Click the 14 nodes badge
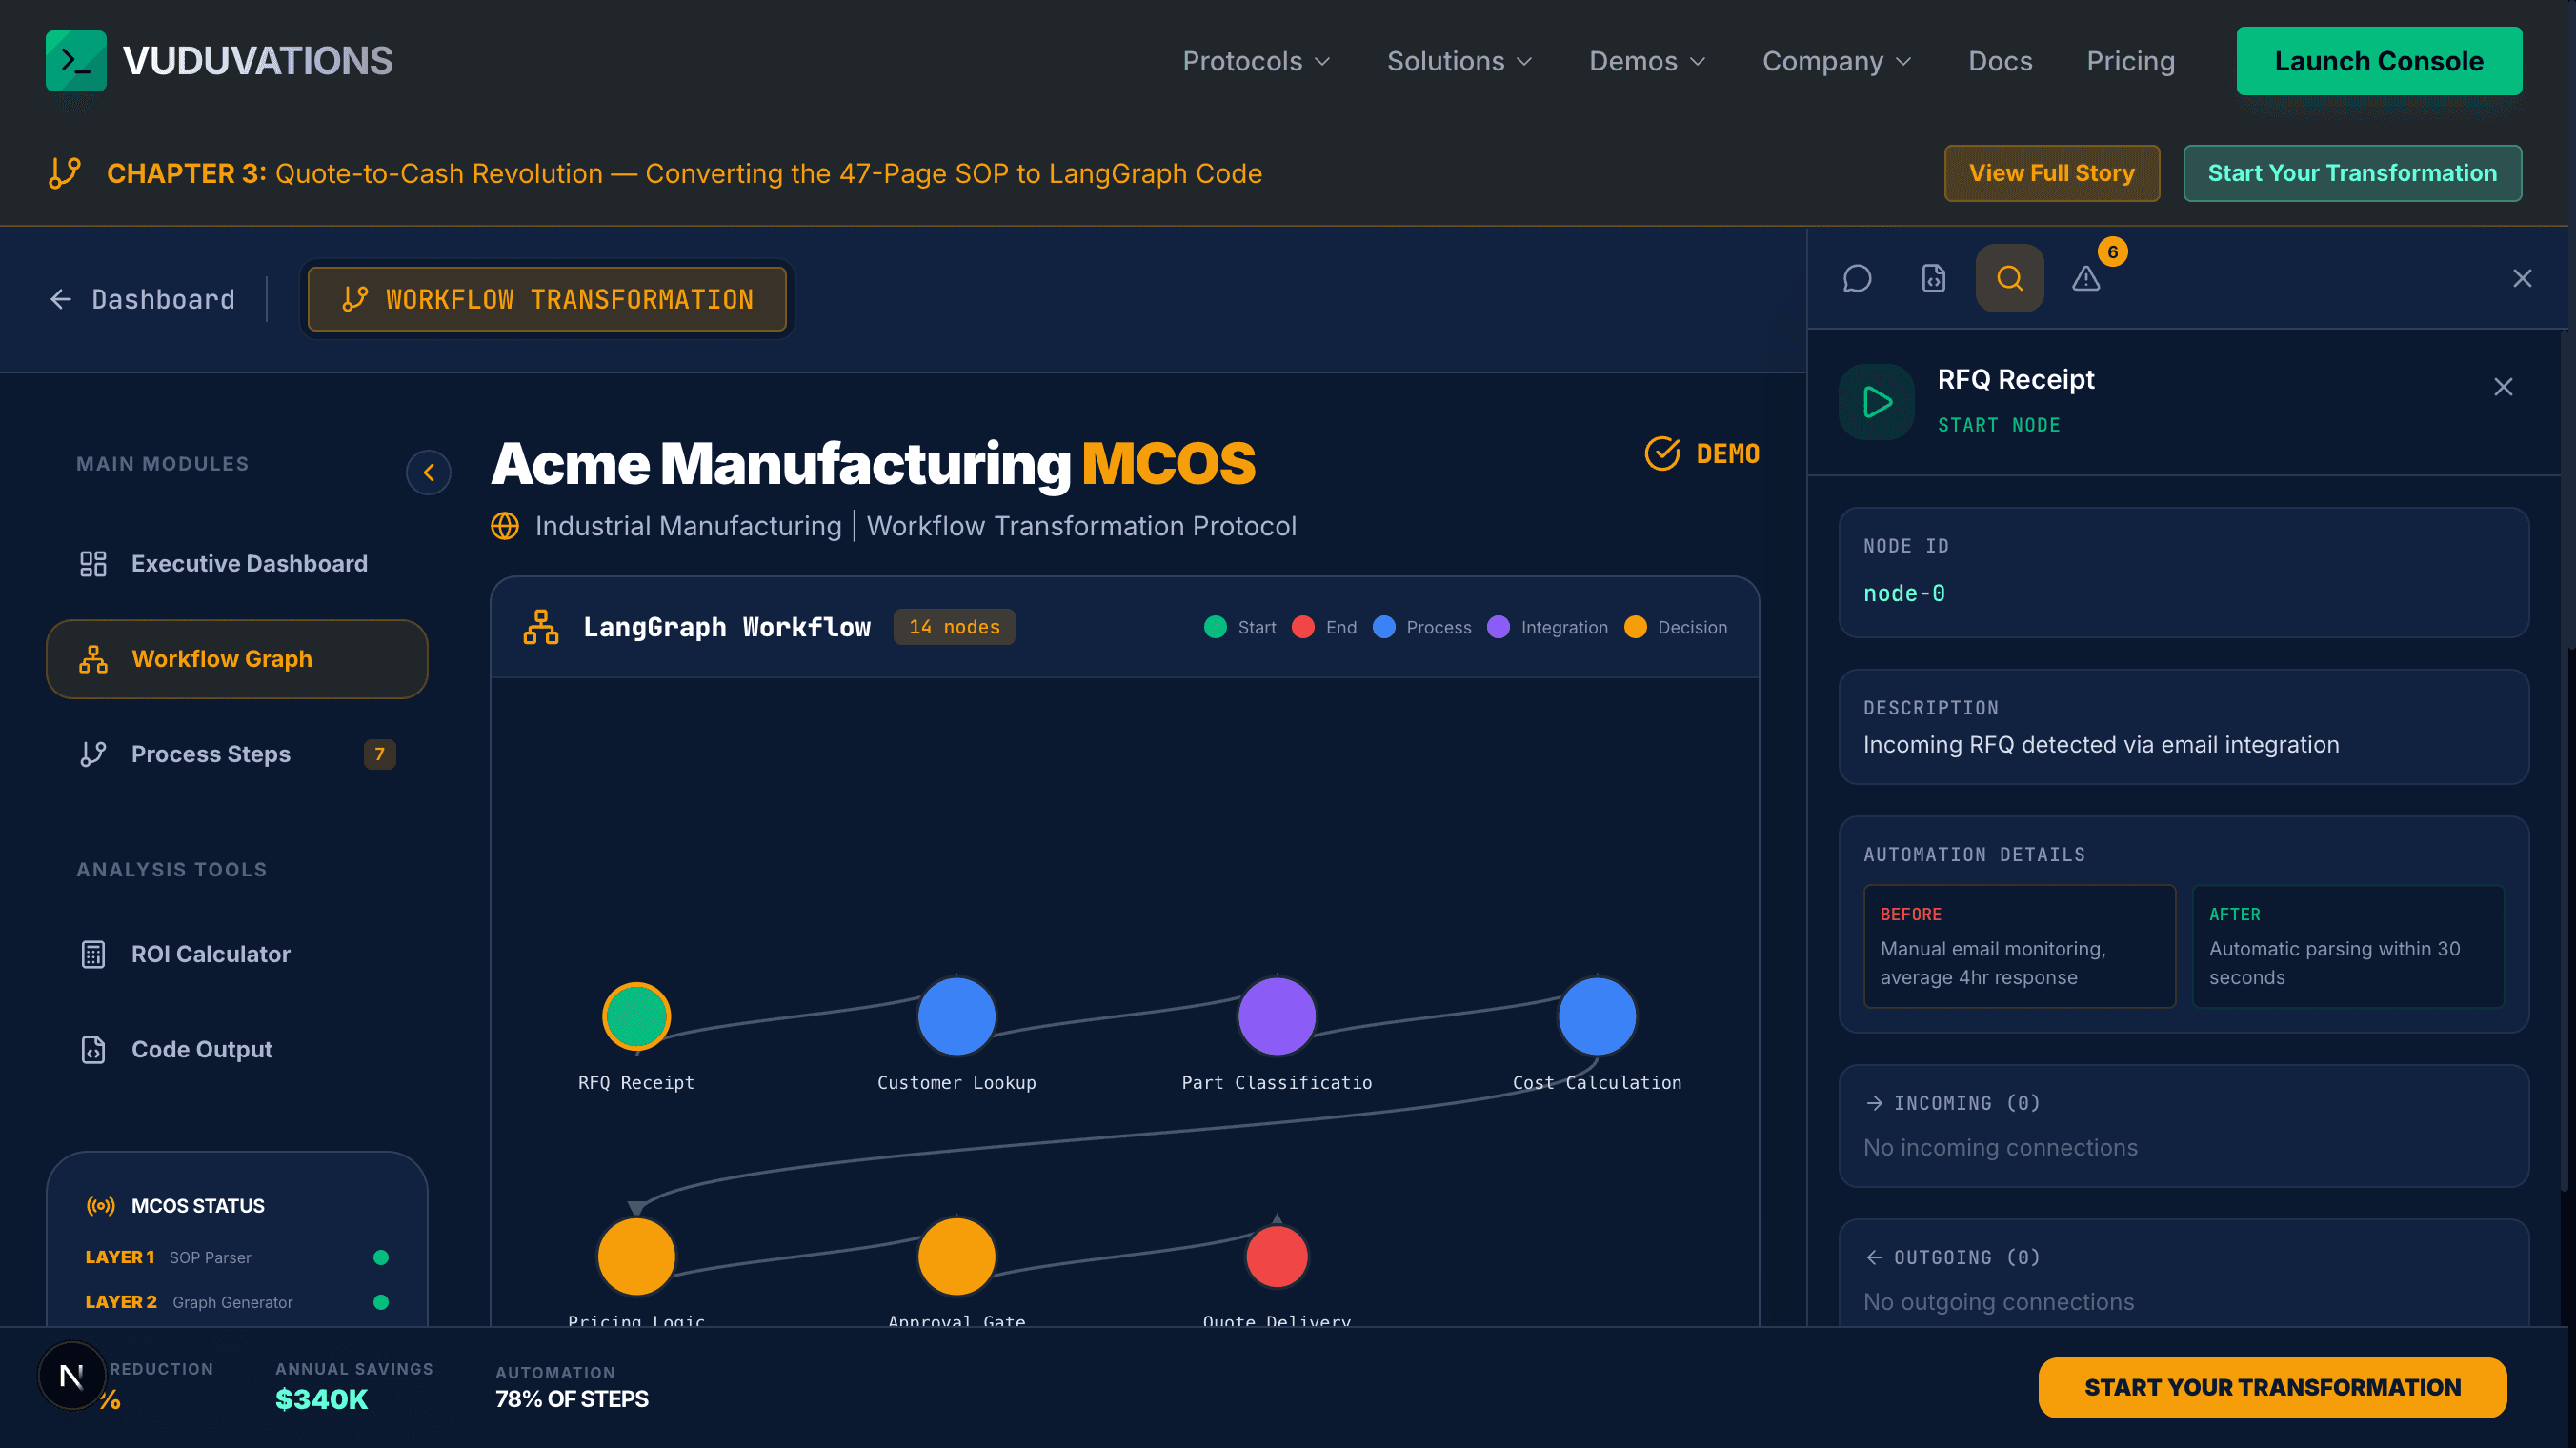 (x=954, y=627)
